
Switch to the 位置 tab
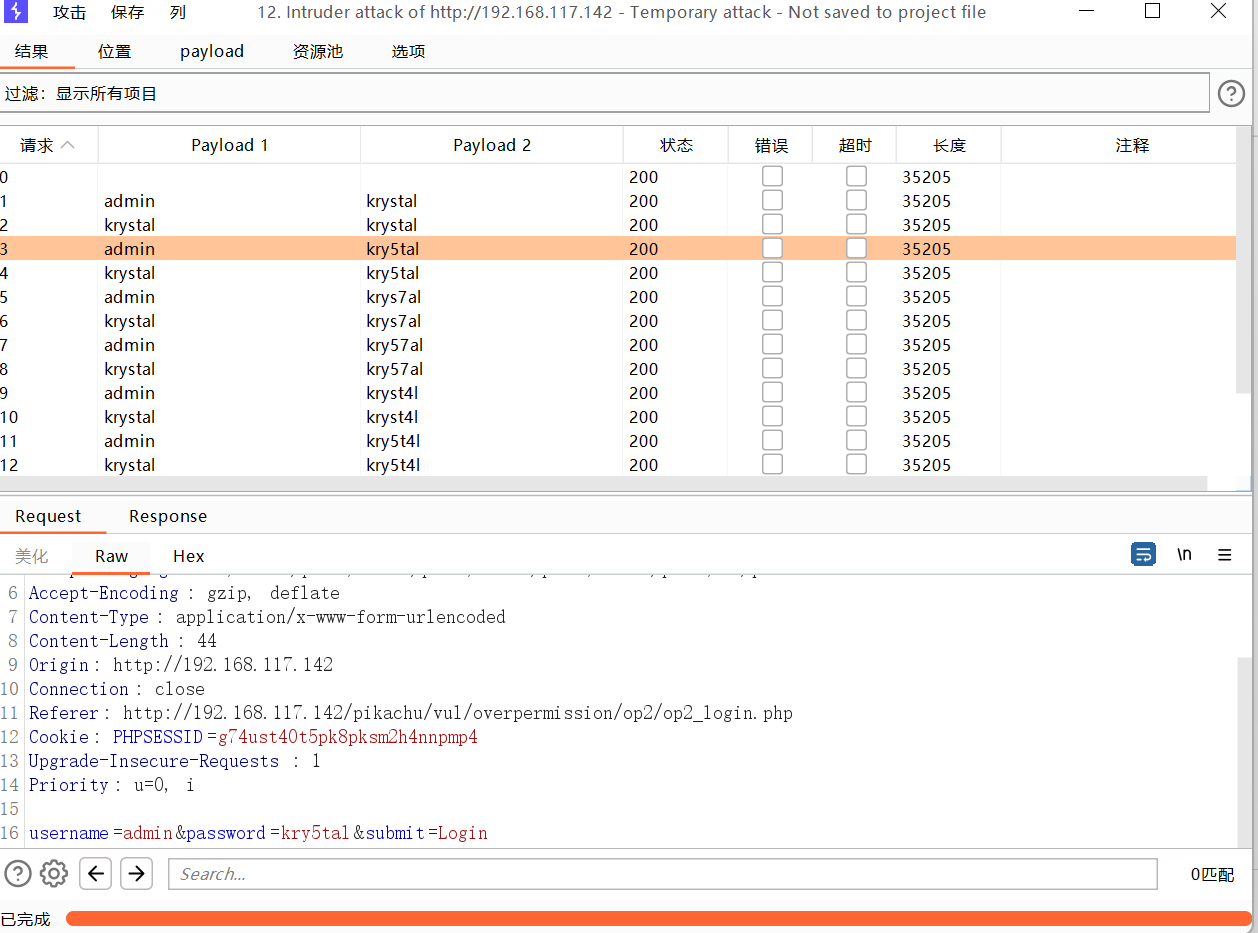[x=114, y=51]
